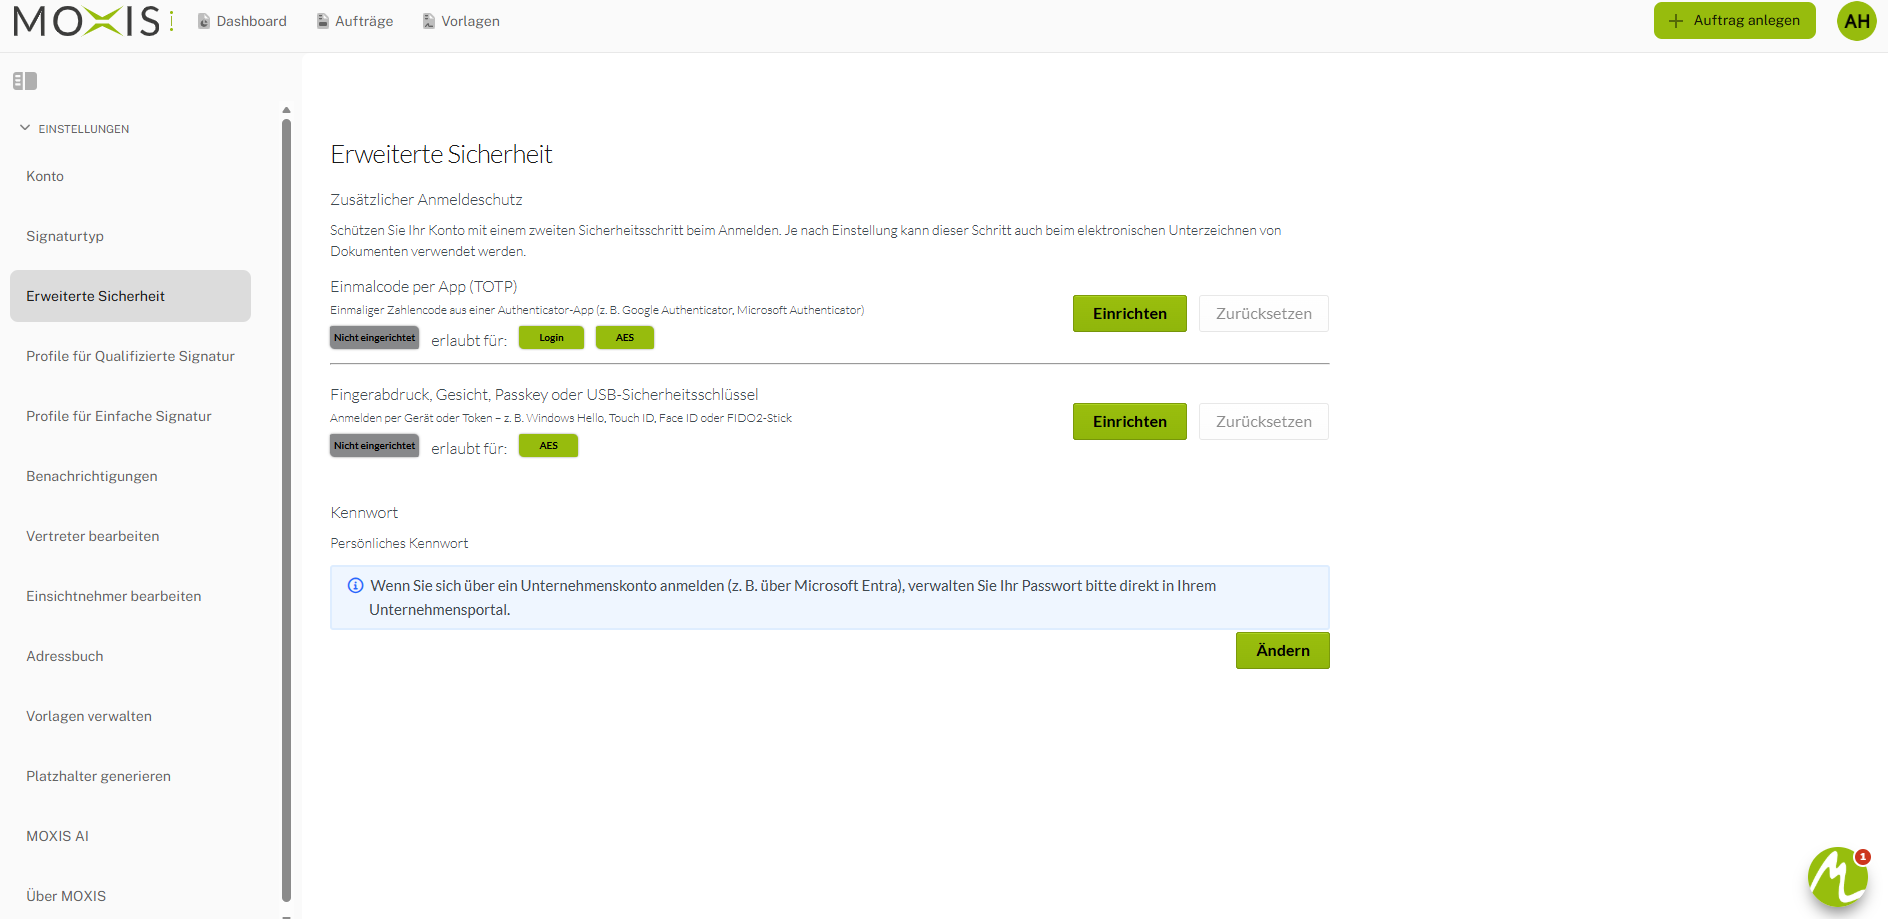
Task: Open the MOXIS AI settings page
Action: tap(130, 836)
